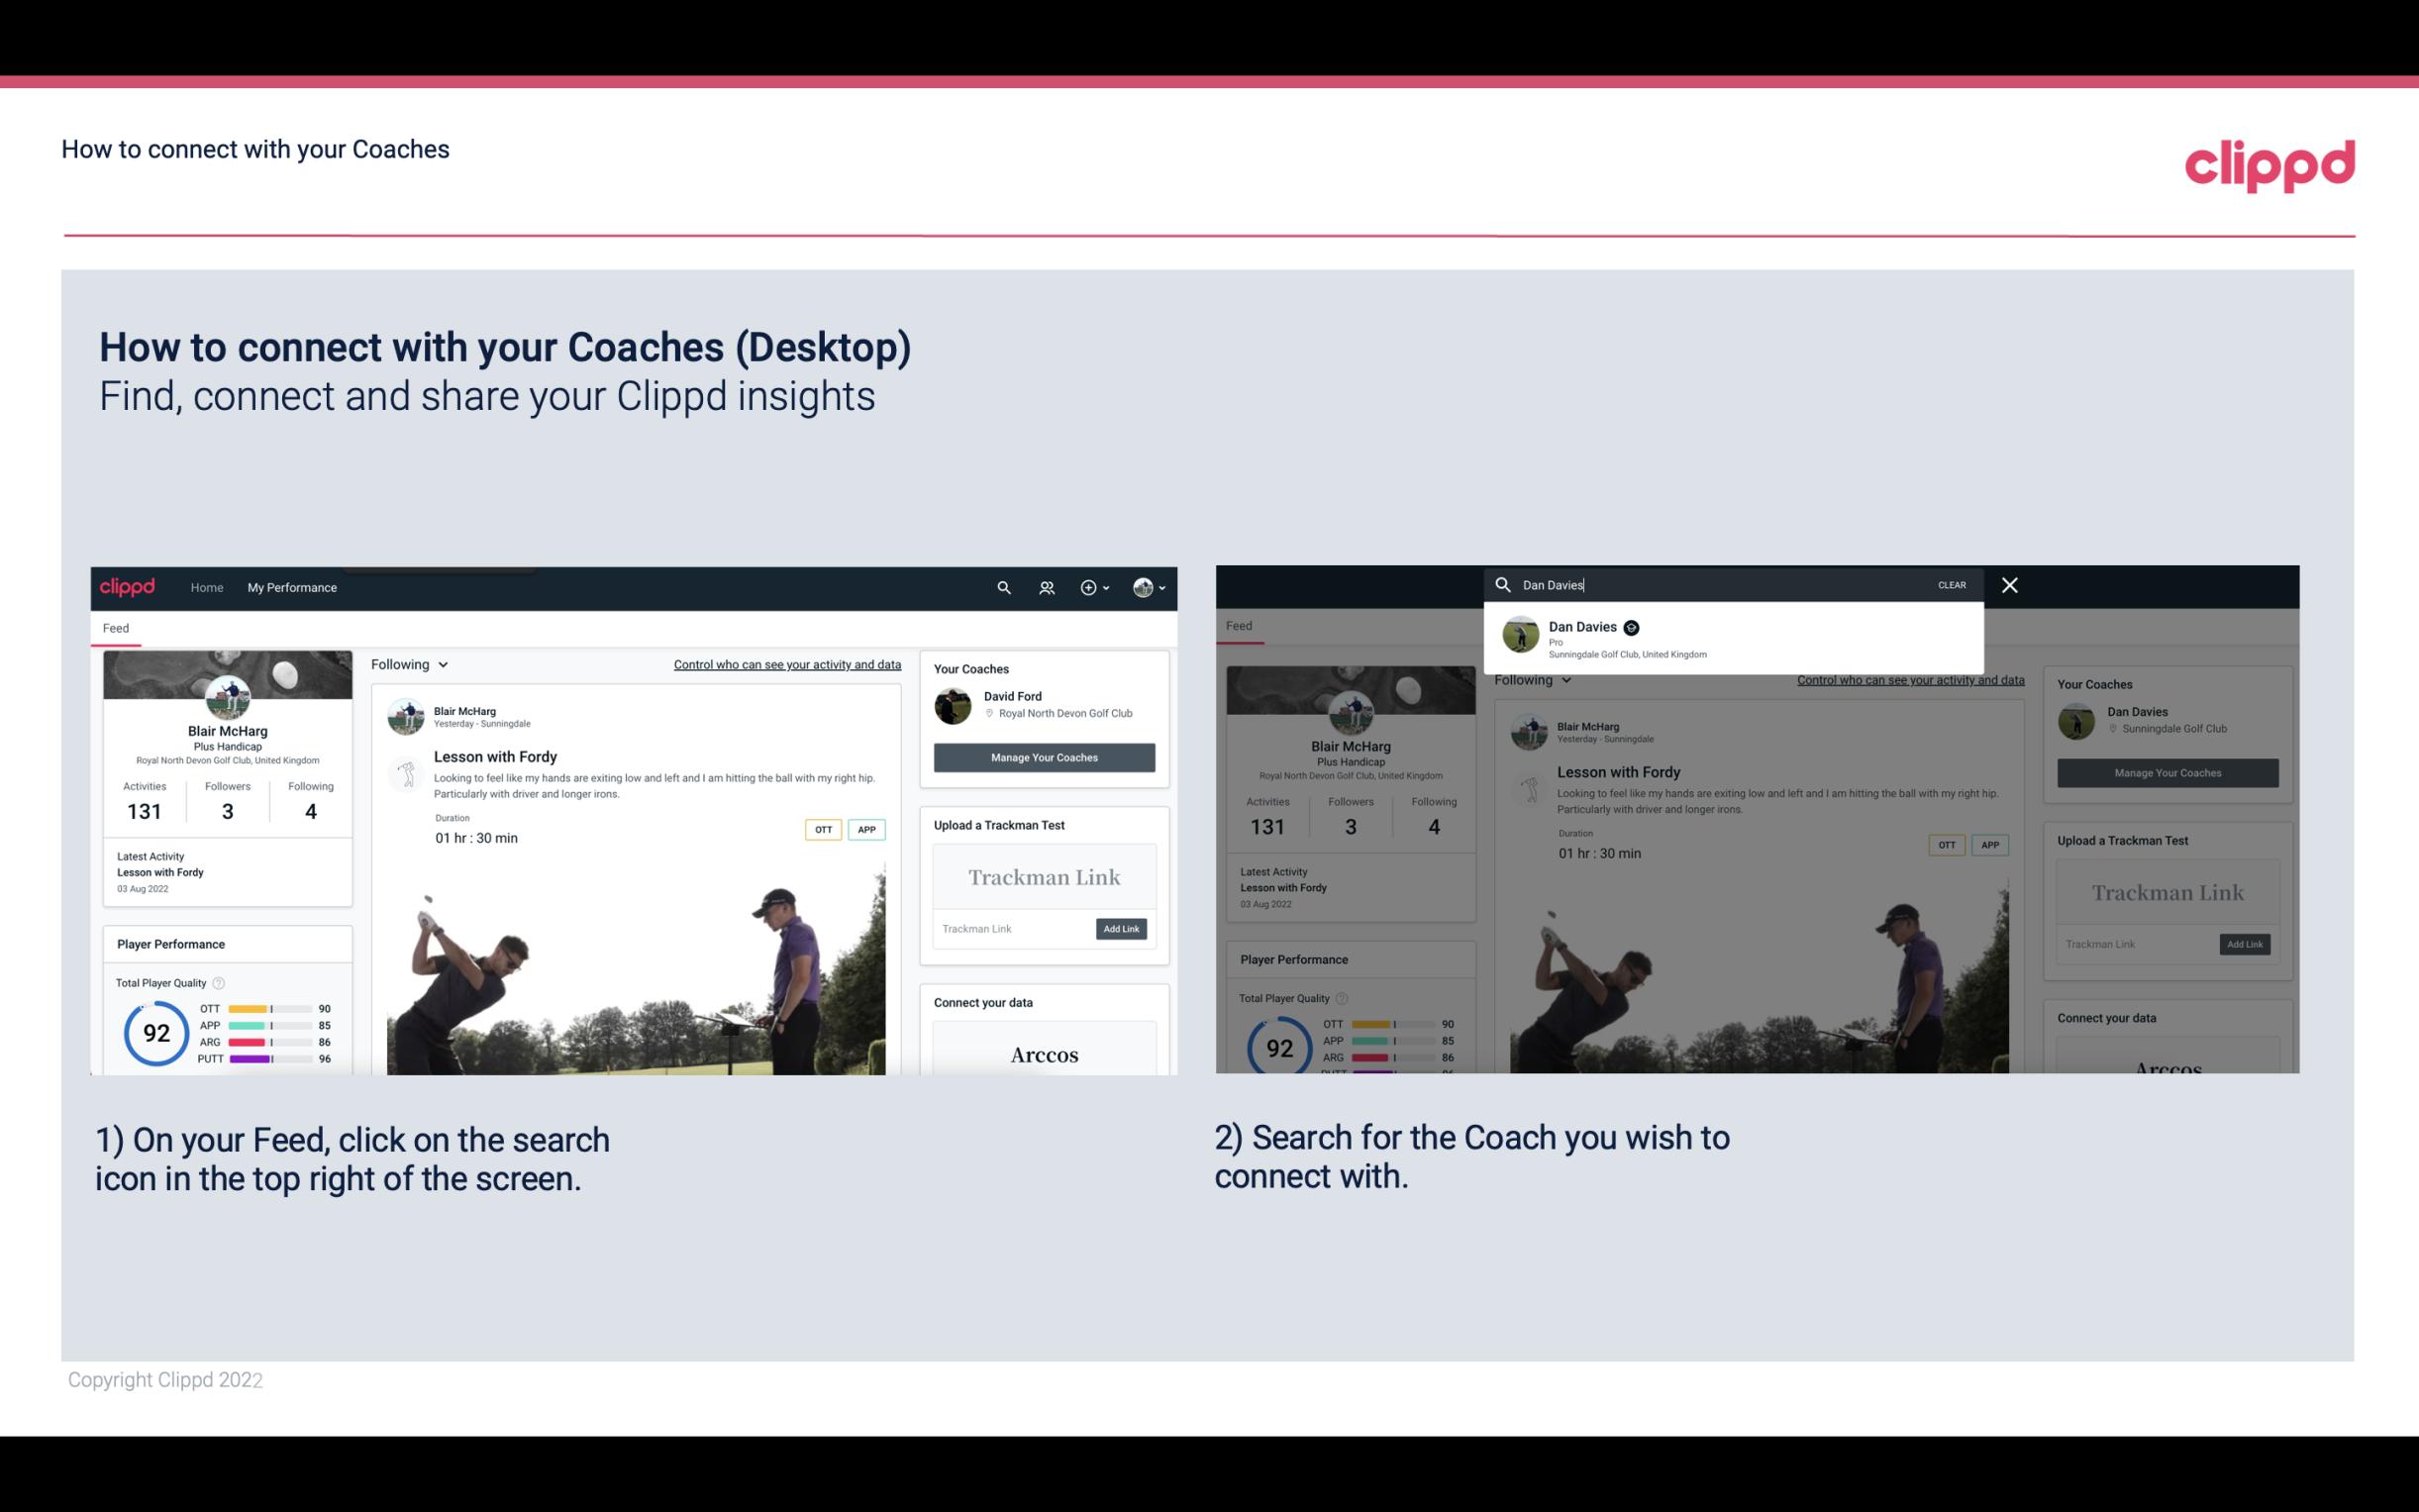
Task: Expand the player profile avatar dropdown
Action: coord(1152,587)
